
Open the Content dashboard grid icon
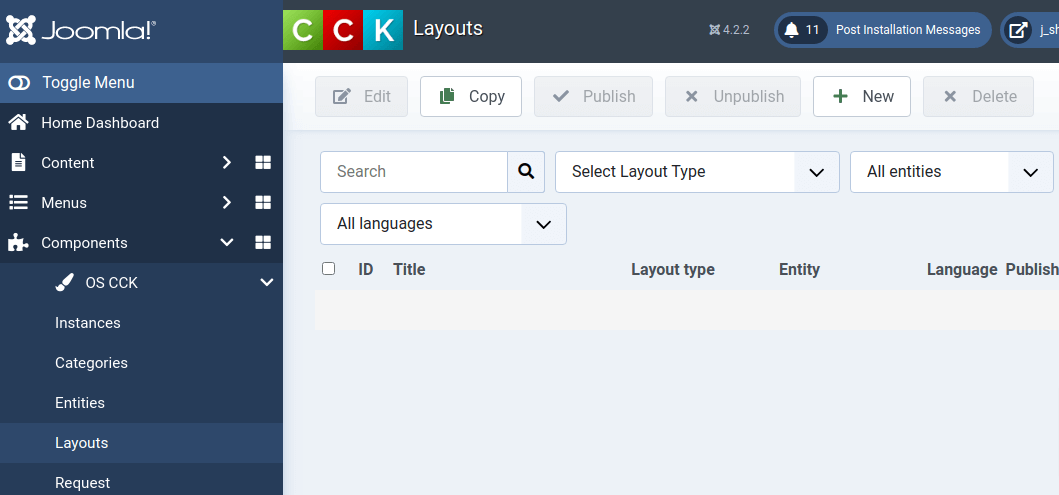pos(263,163)
